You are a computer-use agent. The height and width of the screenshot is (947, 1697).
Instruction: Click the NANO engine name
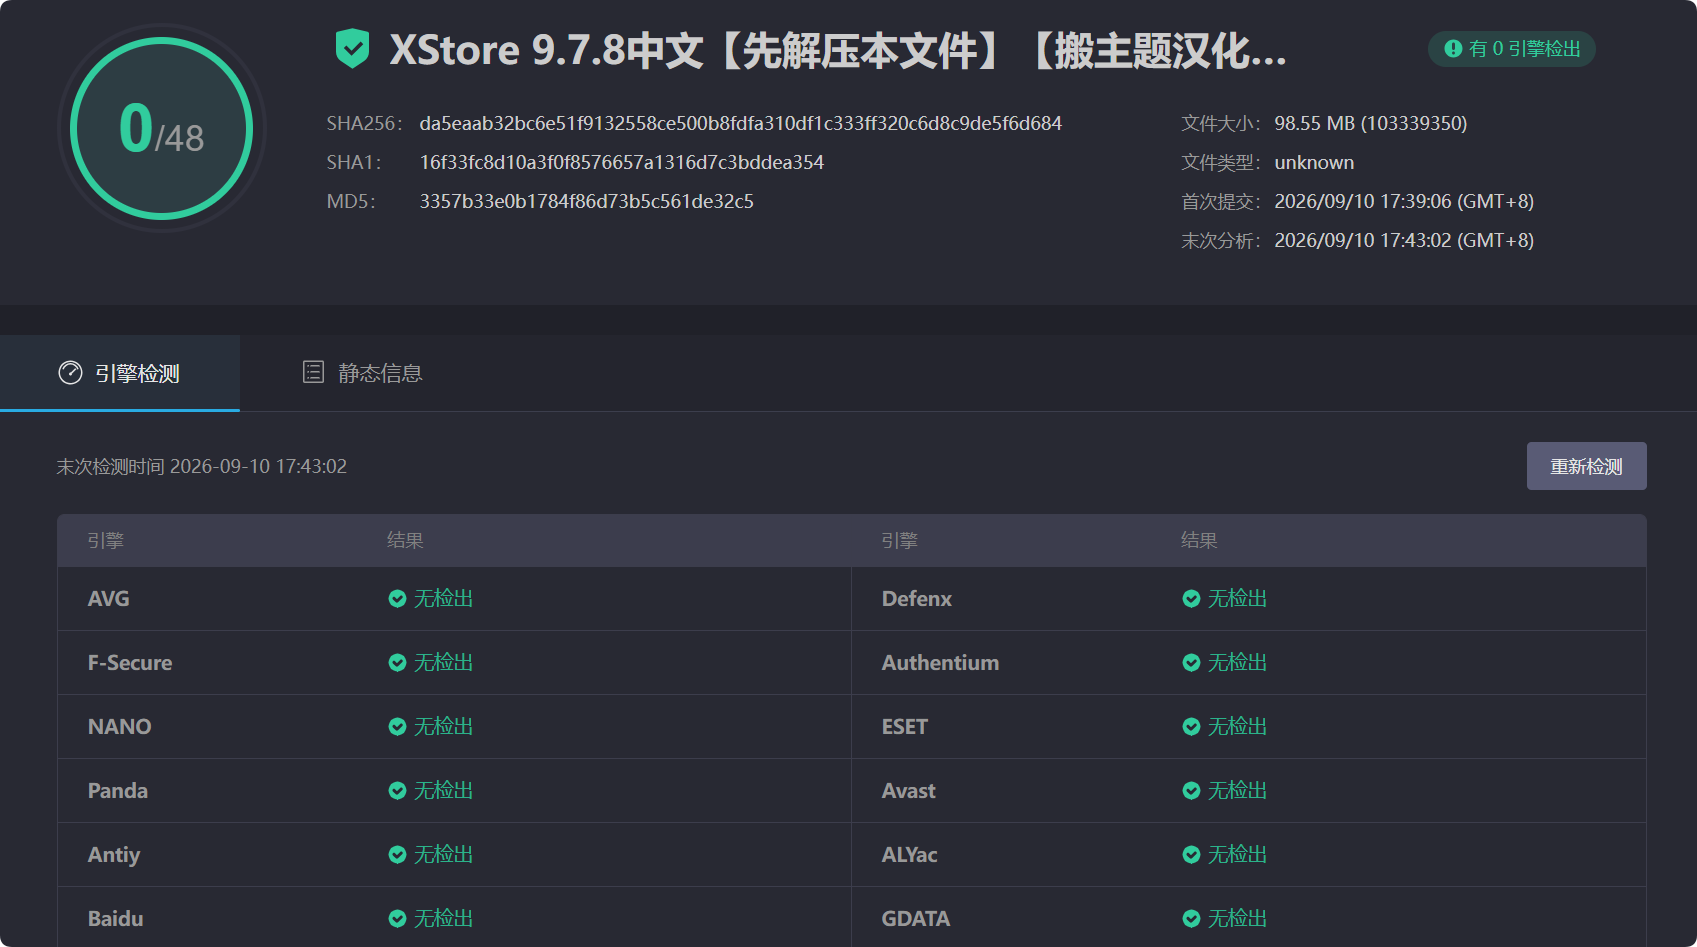[119, 727]
